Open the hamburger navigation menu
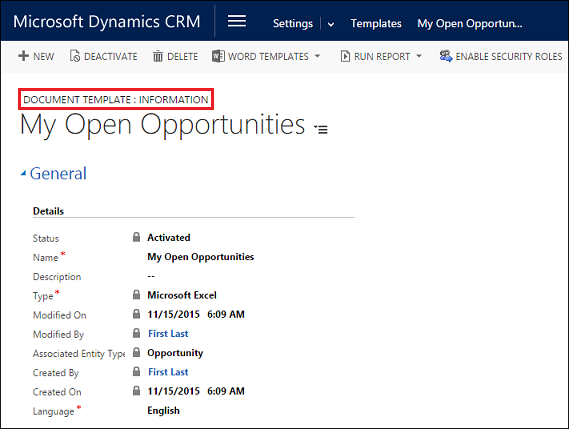The width and height of the screenshot is (569, 429). pos(237,21)
